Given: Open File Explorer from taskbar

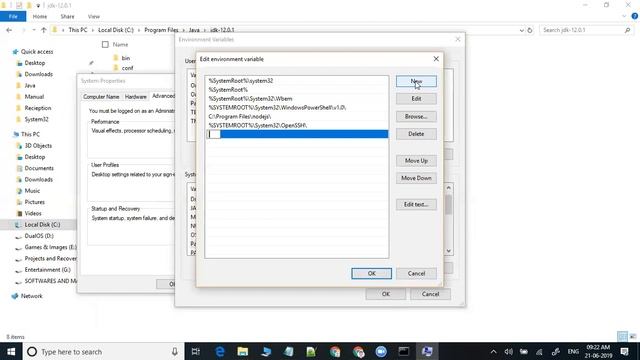Looking at the screenshot, I should [x=242, y=351].
